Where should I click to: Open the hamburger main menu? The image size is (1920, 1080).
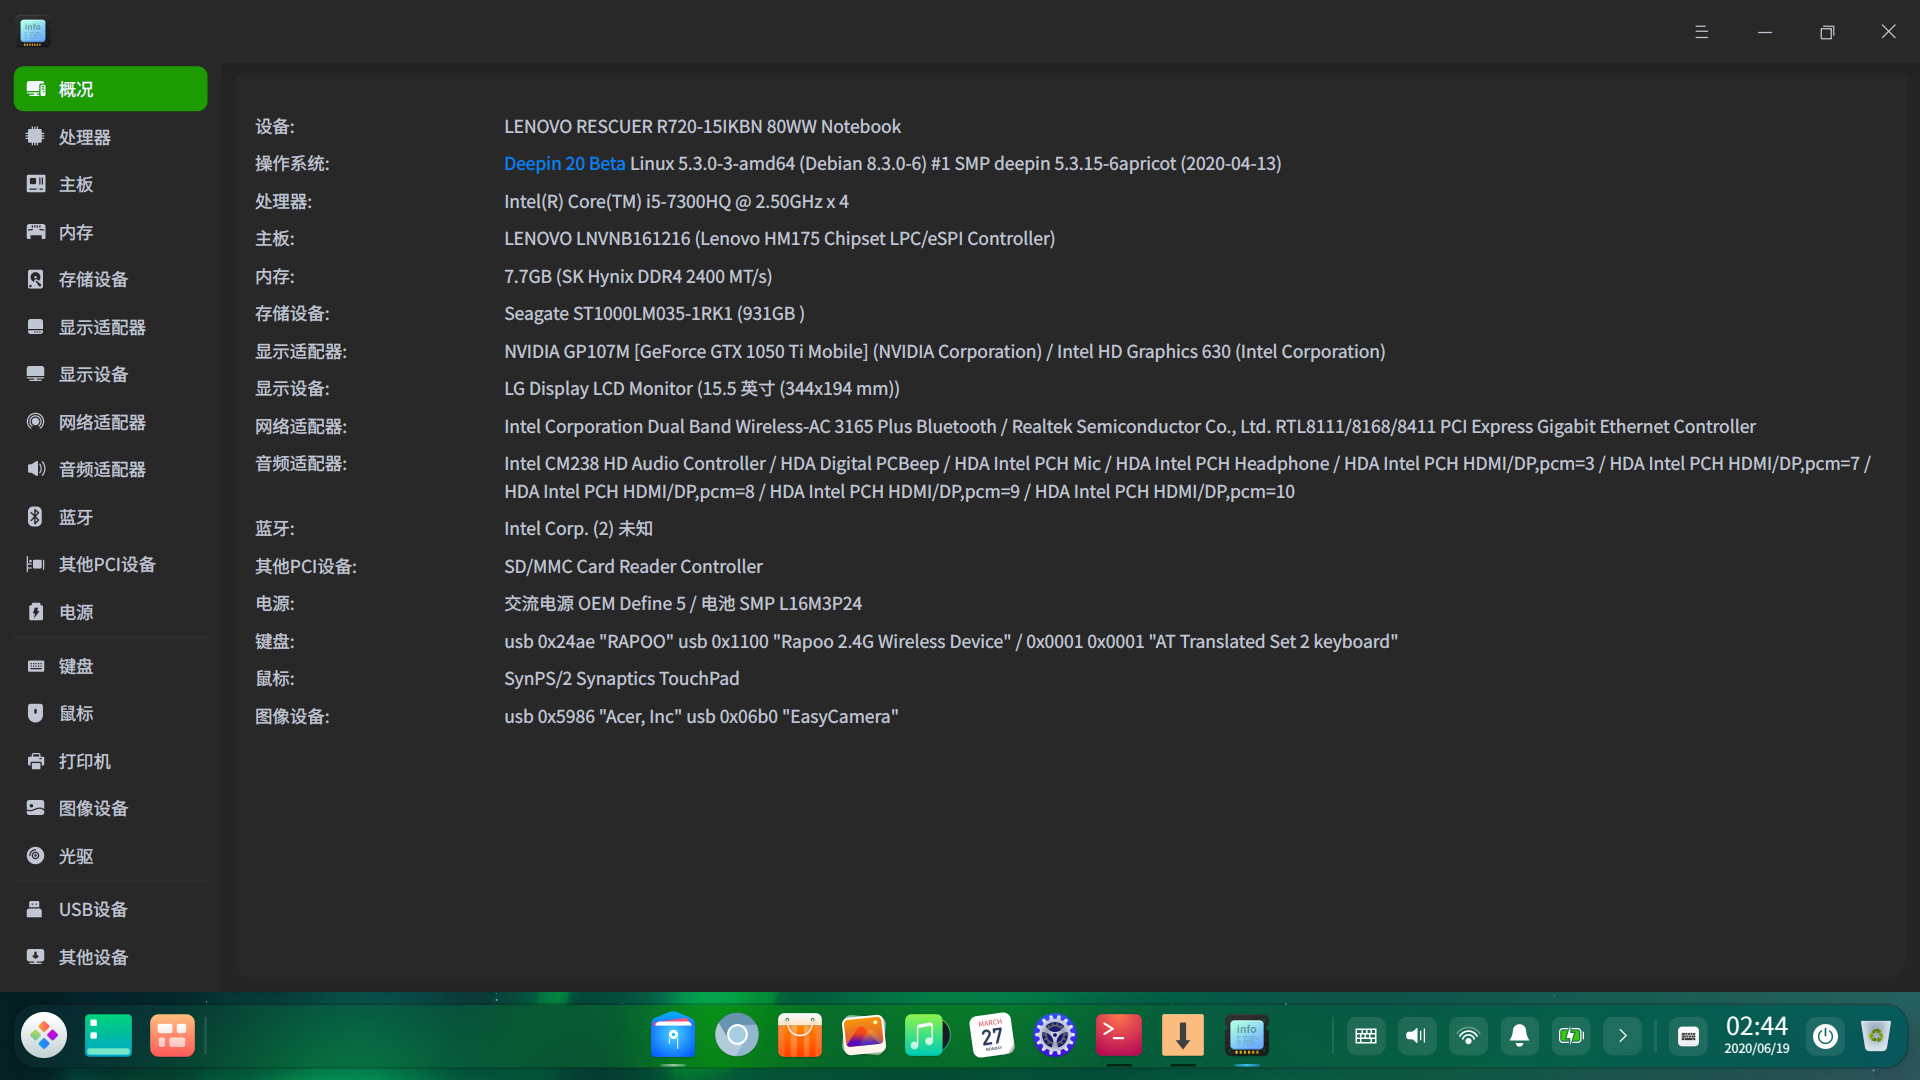[x=1701, y=32]
